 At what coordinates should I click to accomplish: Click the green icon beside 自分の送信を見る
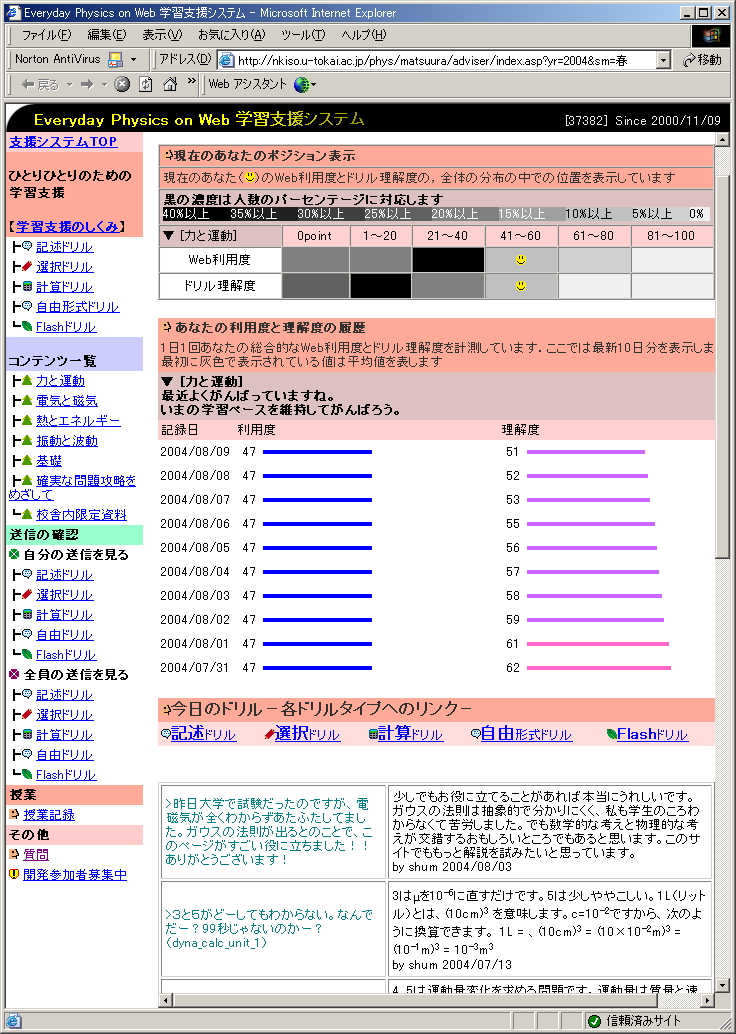15,555
